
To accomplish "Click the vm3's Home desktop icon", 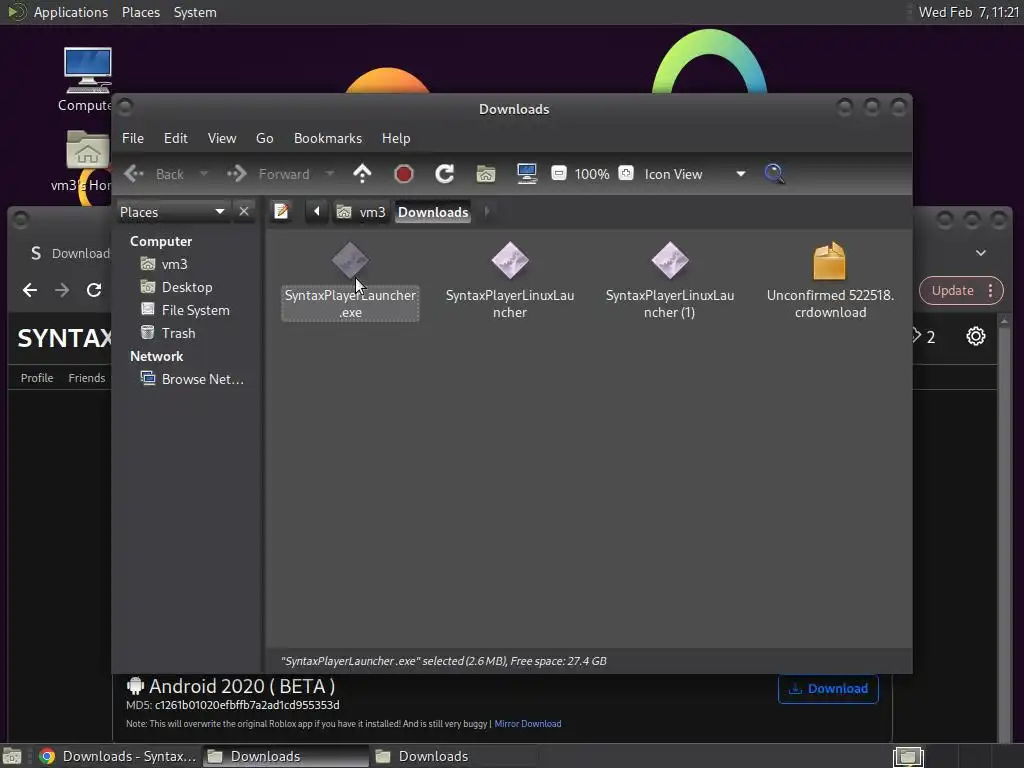I will coord(84,162).
